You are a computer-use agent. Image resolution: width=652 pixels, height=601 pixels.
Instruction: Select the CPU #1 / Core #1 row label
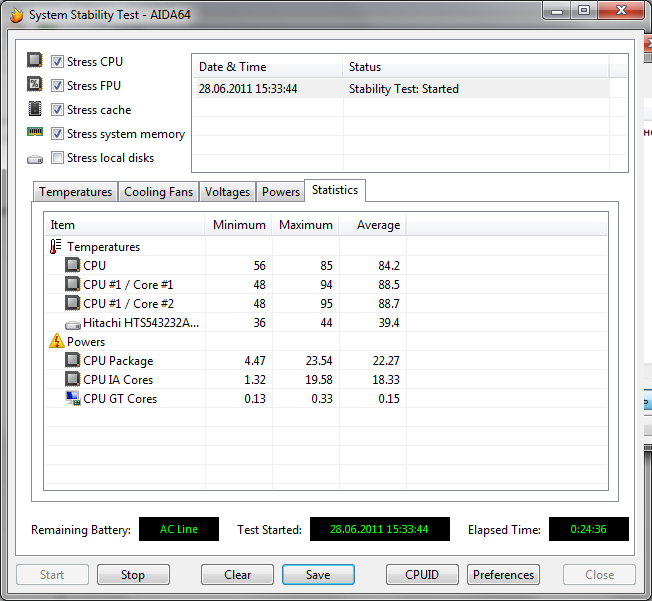128,284
